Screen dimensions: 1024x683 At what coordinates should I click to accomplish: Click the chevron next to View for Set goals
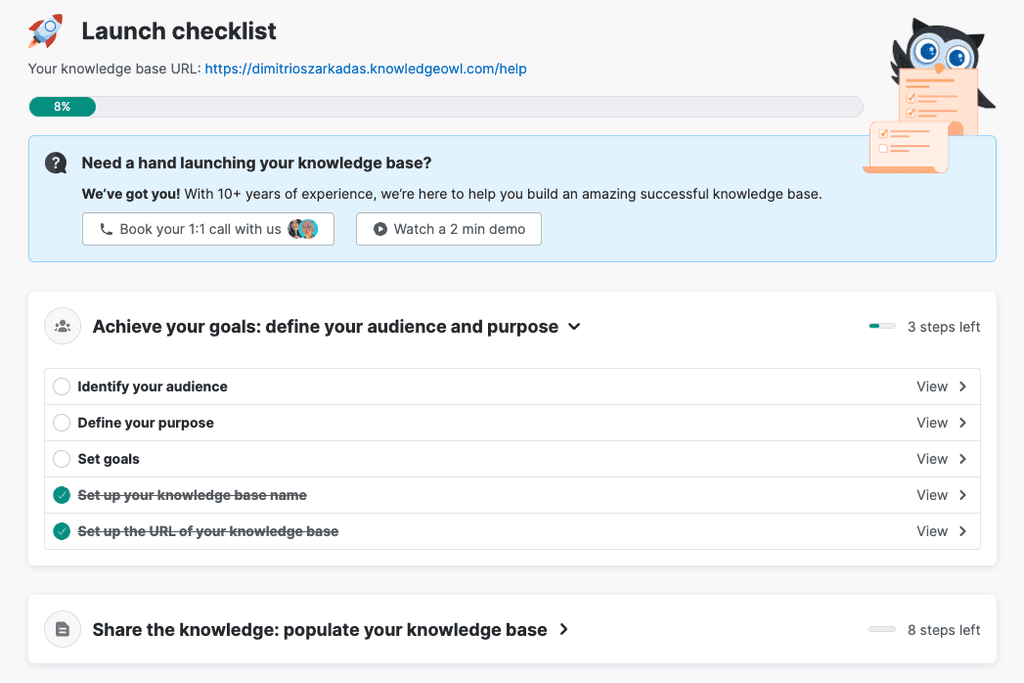pos(964,459)
